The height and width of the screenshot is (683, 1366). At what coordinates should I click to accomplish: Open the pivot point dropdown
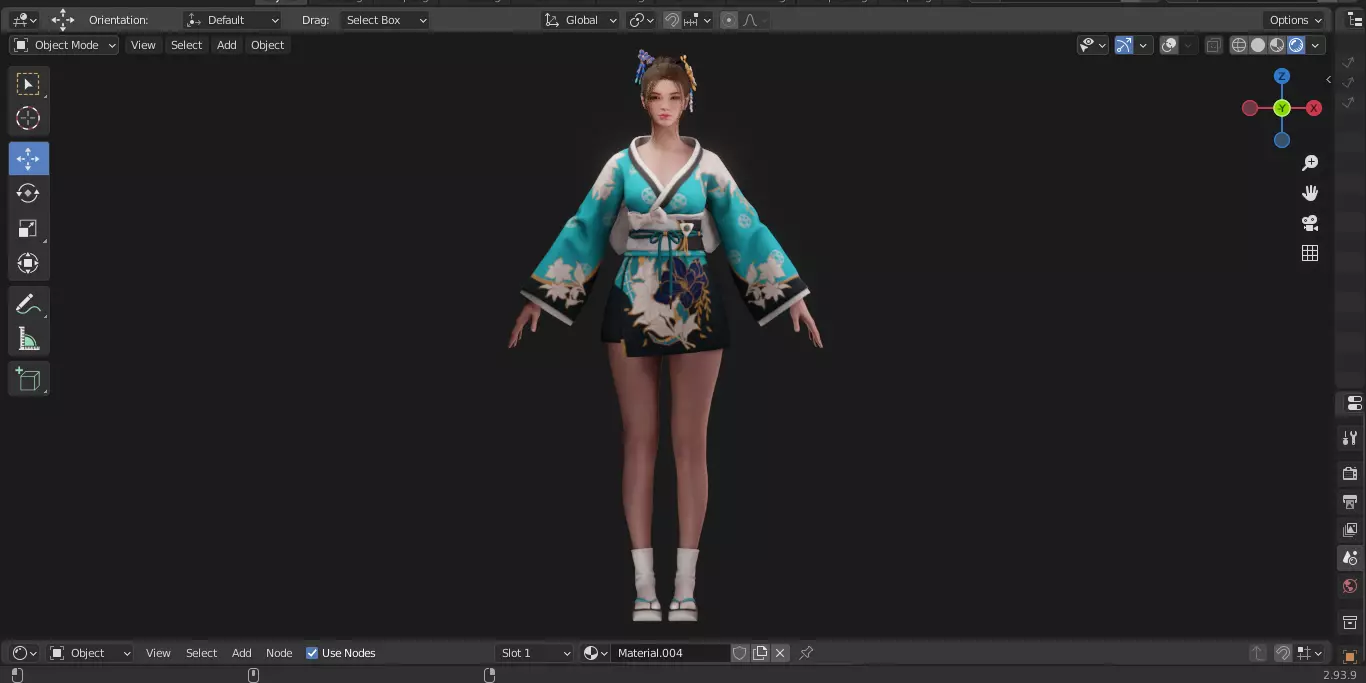point(641,20)
